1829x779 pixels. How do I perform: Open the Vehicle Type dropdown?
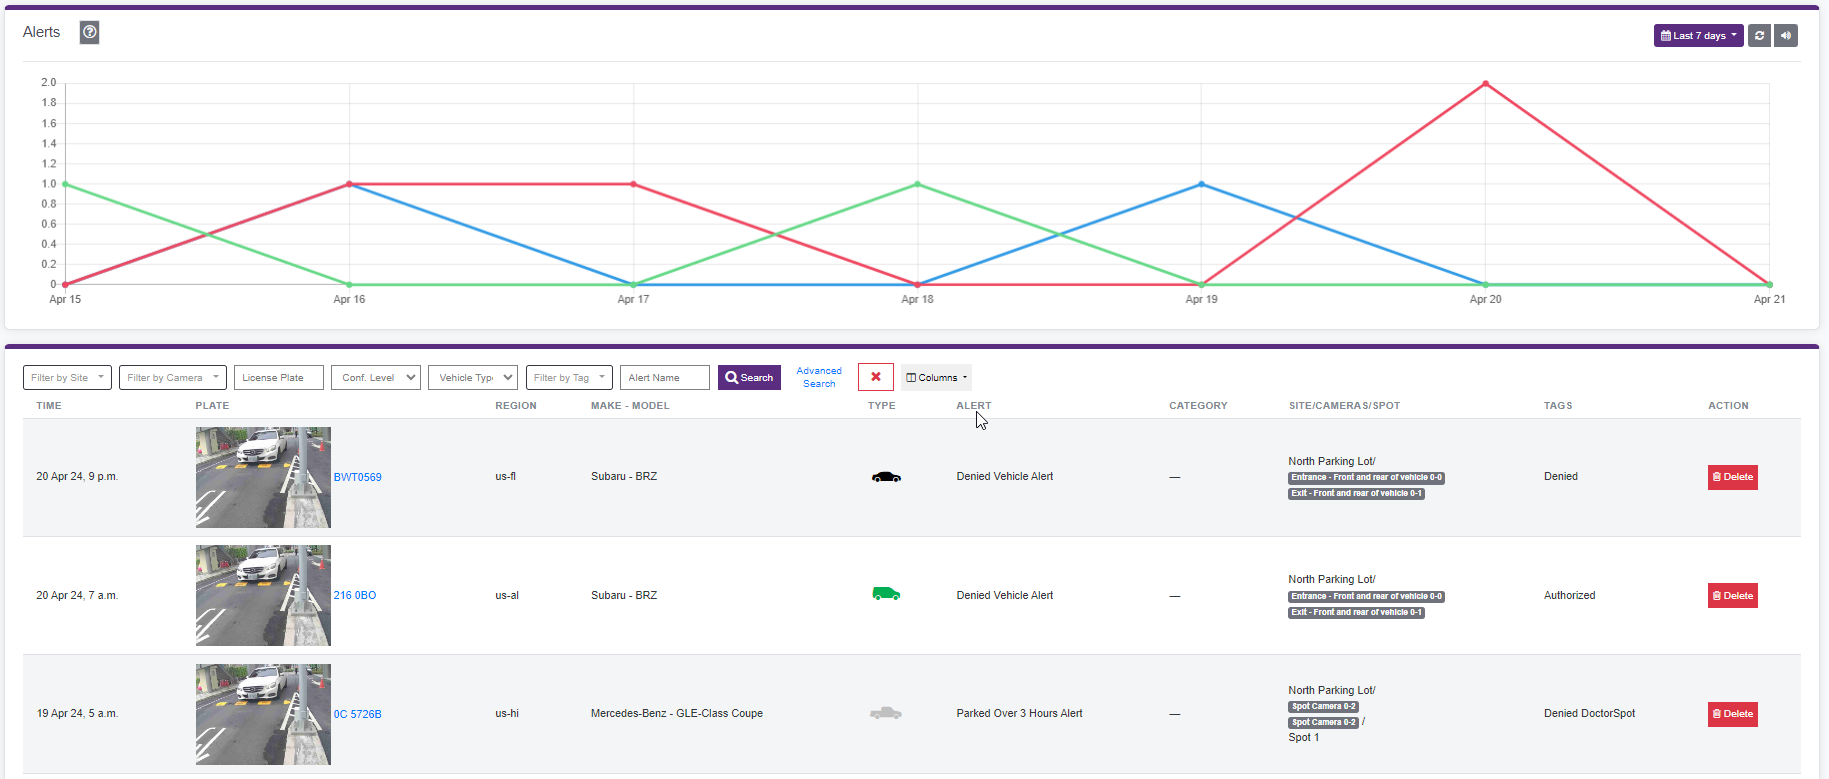tap(472, 378)
